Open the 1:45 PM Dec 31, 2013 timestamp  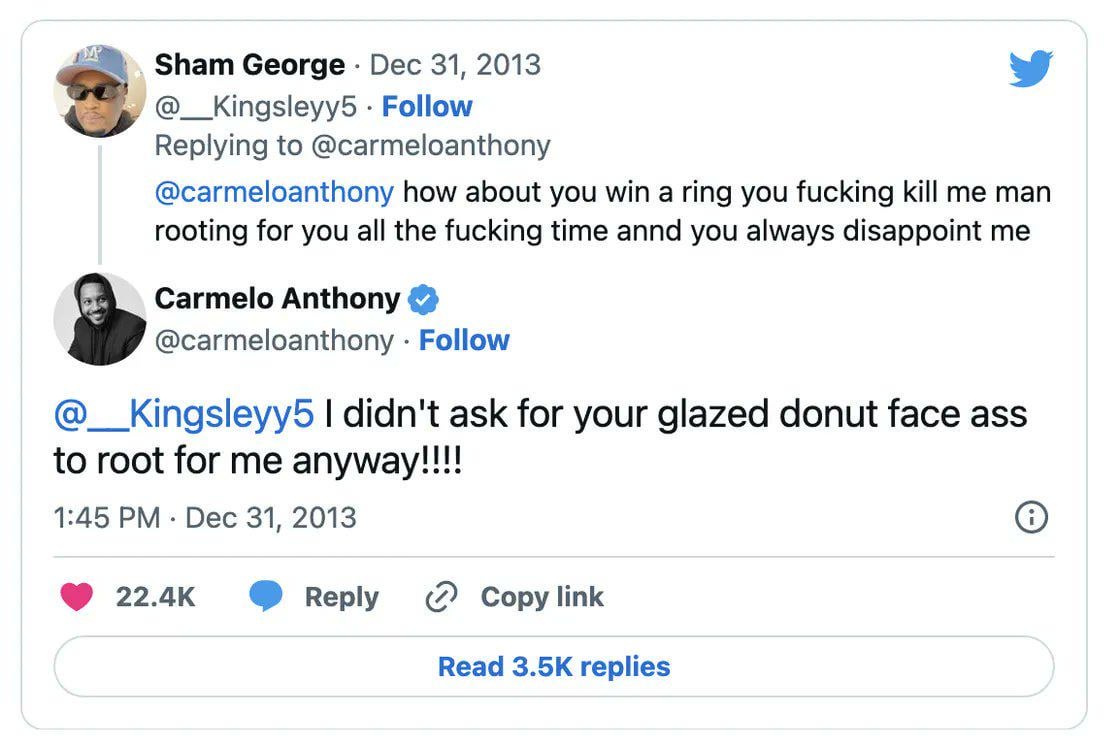[205, 517]
